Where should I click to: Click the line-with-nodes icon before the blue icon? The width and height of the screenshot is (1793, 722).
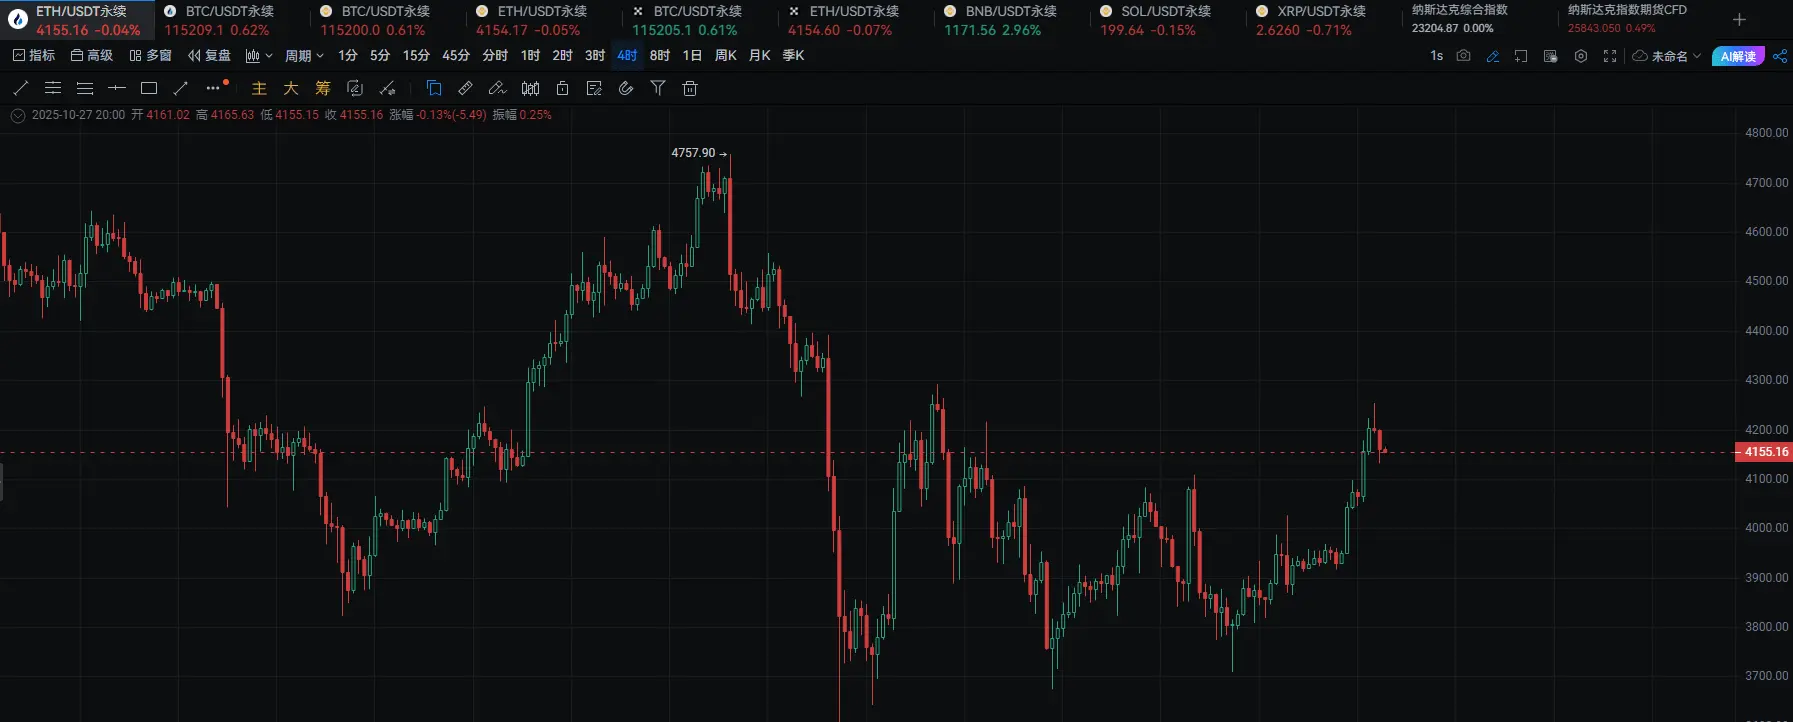coord(388,88)
